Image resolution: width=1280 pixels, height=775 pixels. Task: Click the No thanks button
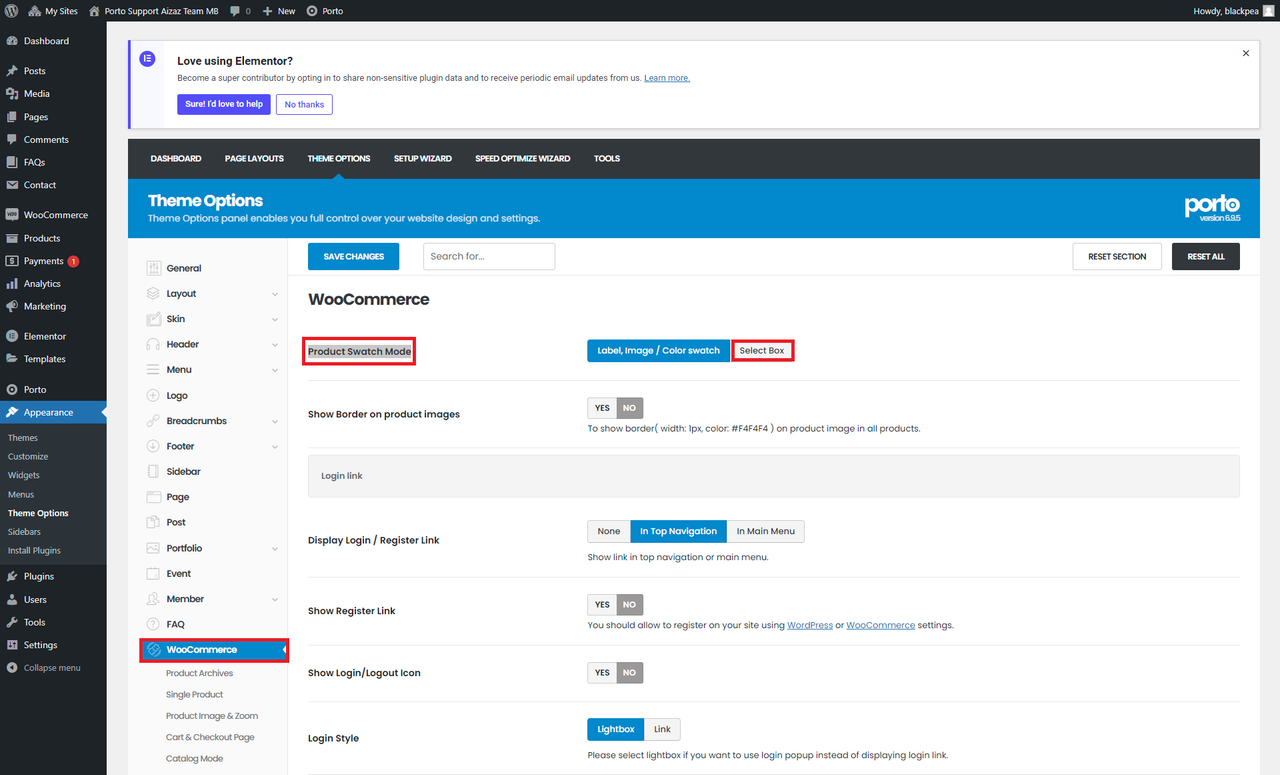click(304, 104)
